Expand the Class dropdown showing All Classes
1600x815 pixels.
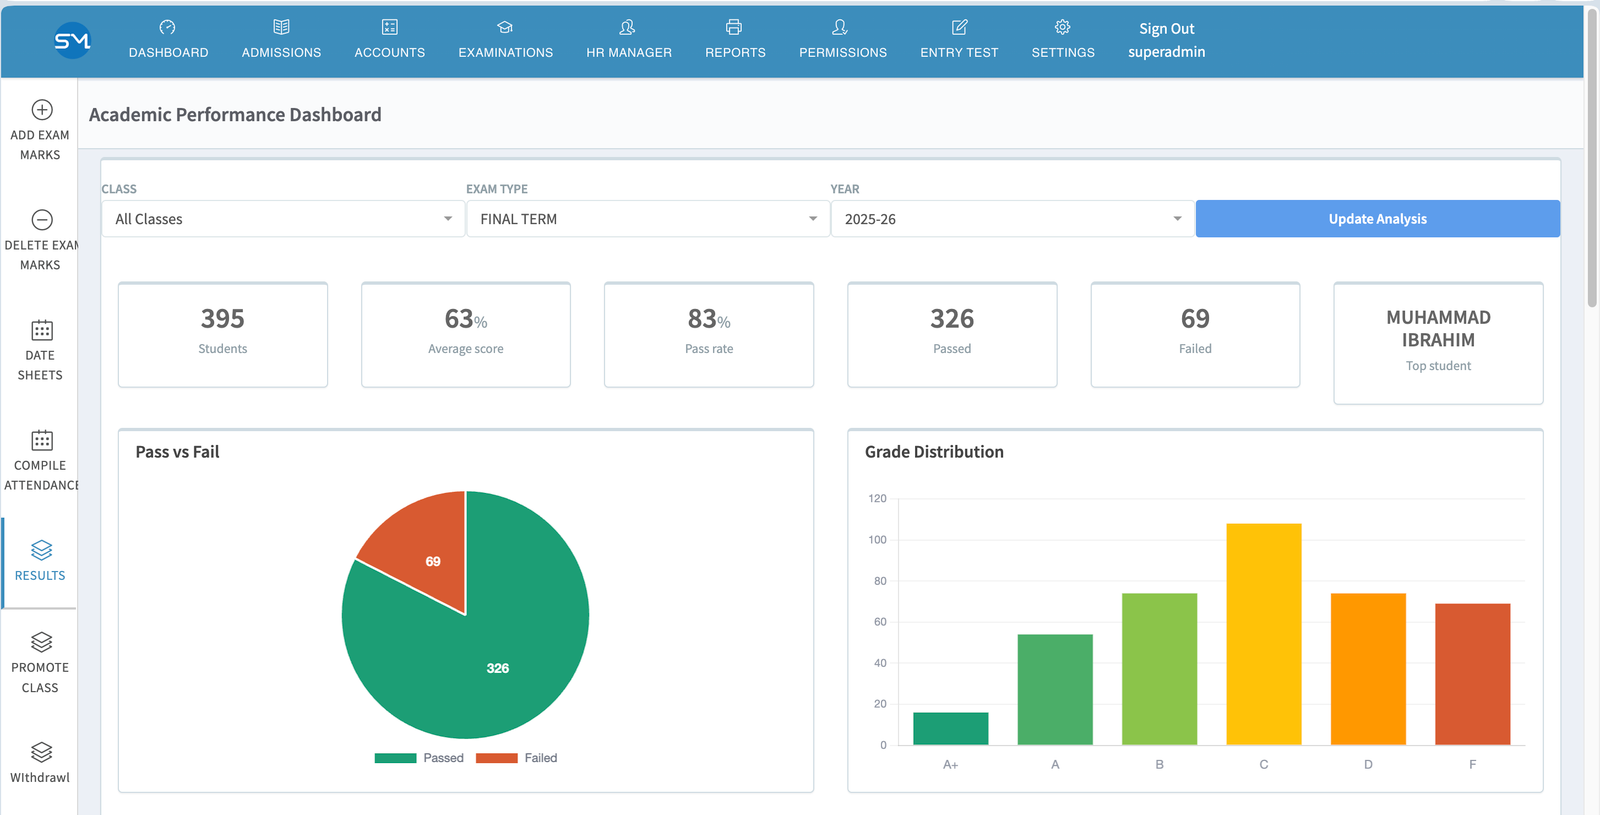pos(284,219)
